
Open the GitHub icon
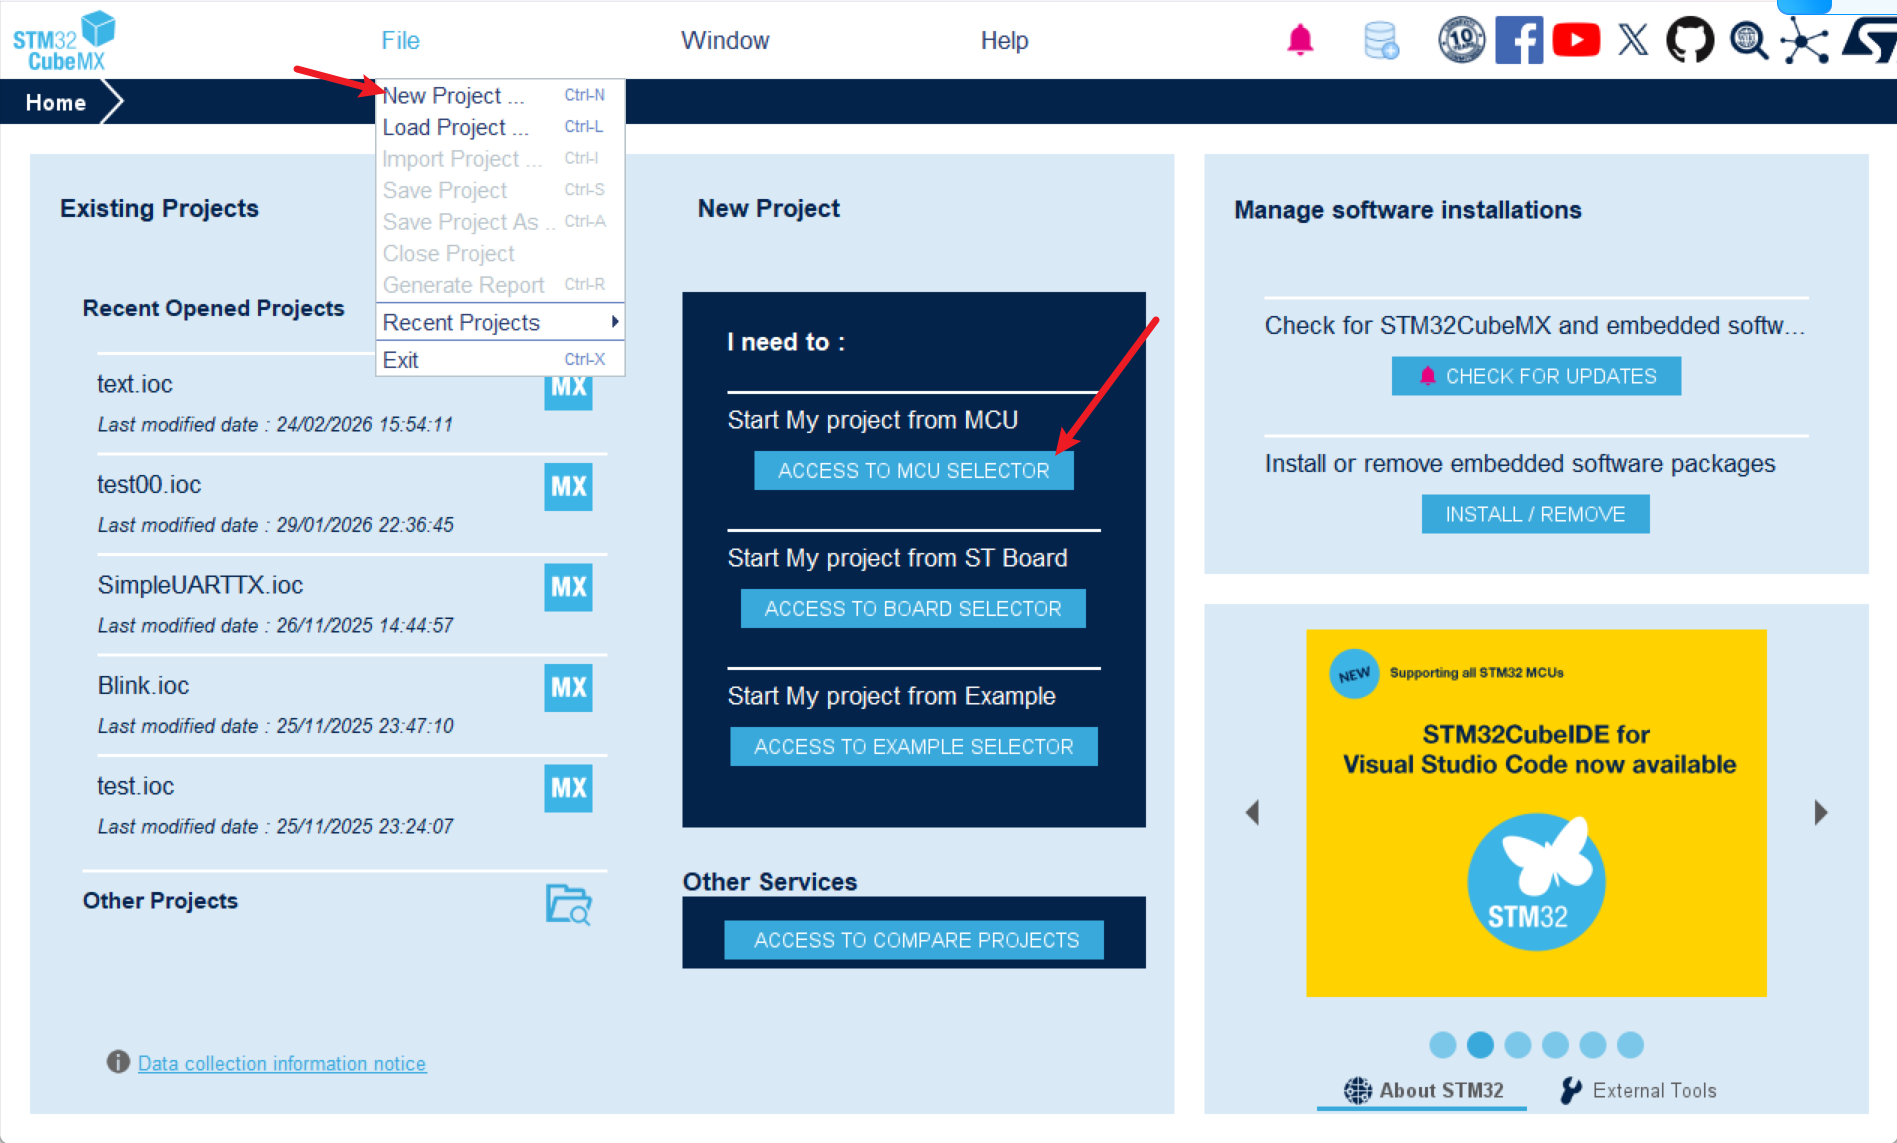[1690, 40]
